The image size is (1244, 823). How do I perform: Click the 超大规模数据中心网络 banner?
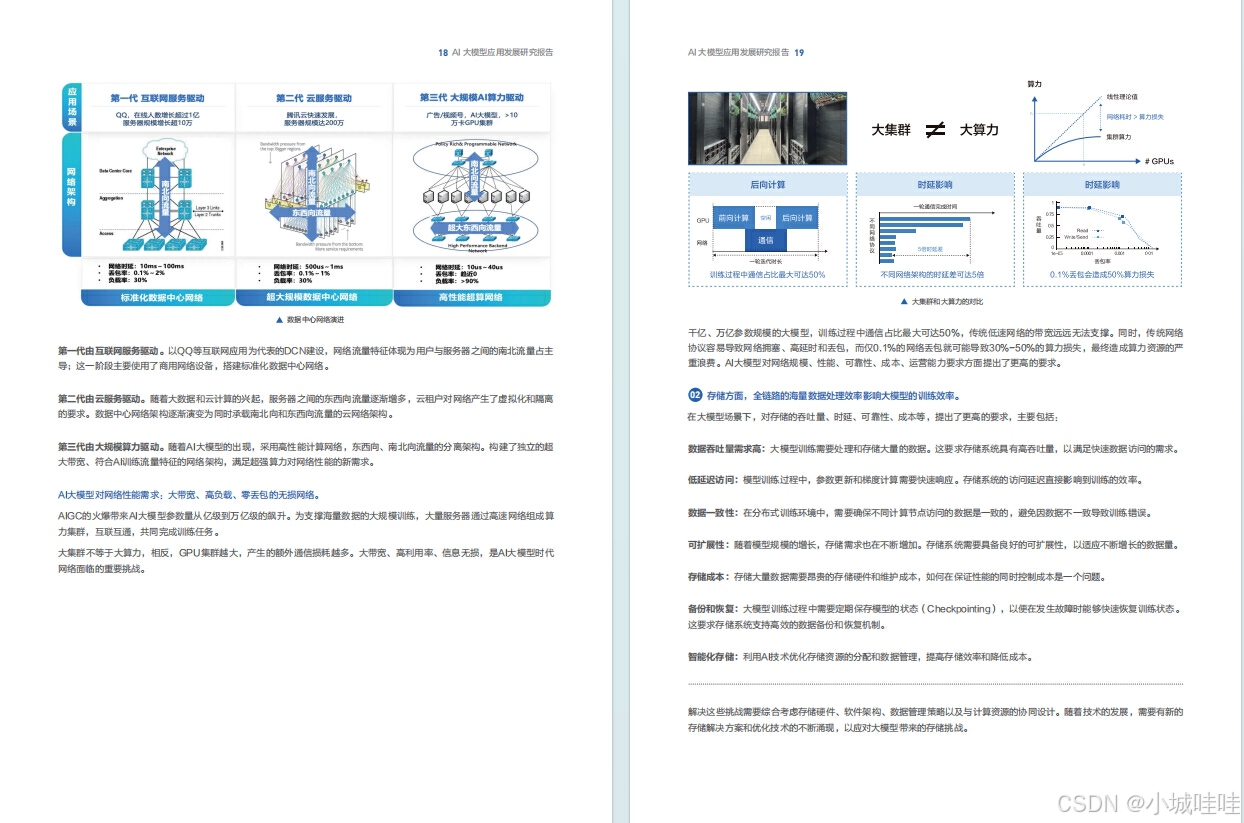pos(313,298)
